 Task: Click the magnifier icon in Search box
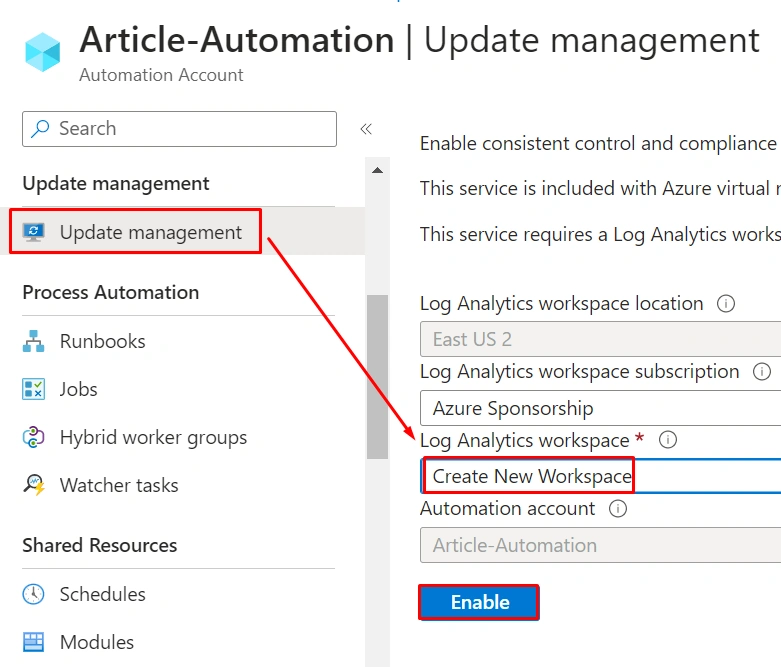coord(40,129)
